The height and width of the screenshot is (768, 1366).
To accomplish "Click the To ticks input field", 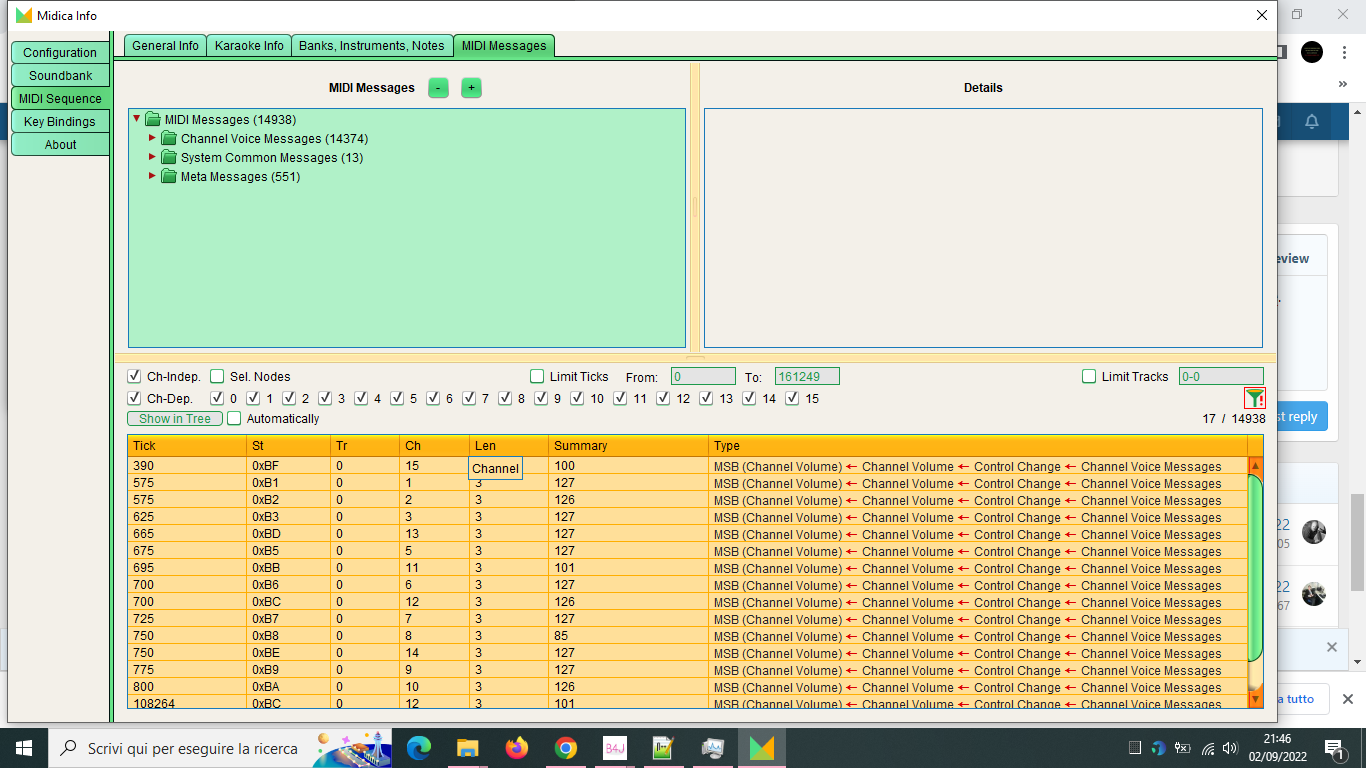I will point(806,377).
